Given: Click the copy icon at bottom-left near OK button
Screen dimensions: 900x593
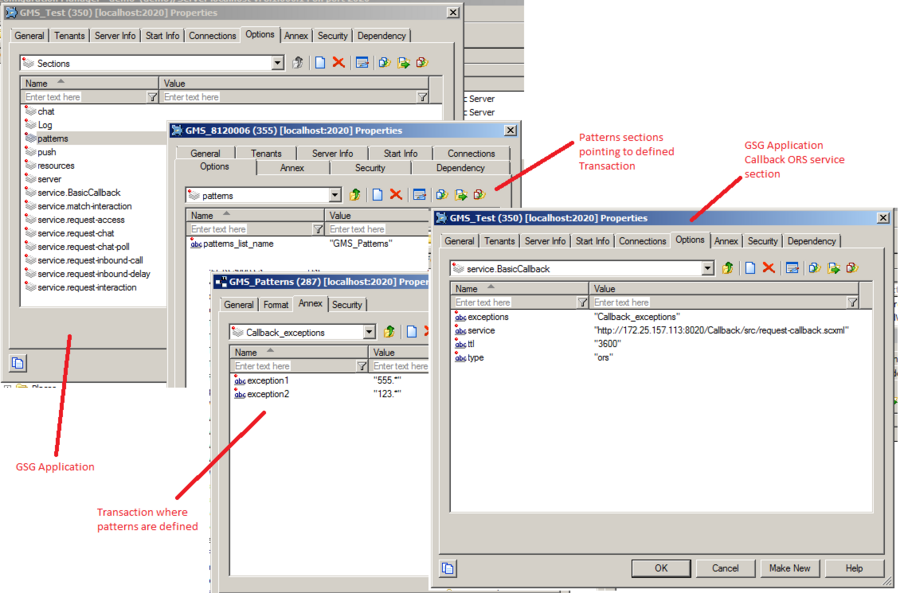Looking at the screenshot, I should (448, 568).
